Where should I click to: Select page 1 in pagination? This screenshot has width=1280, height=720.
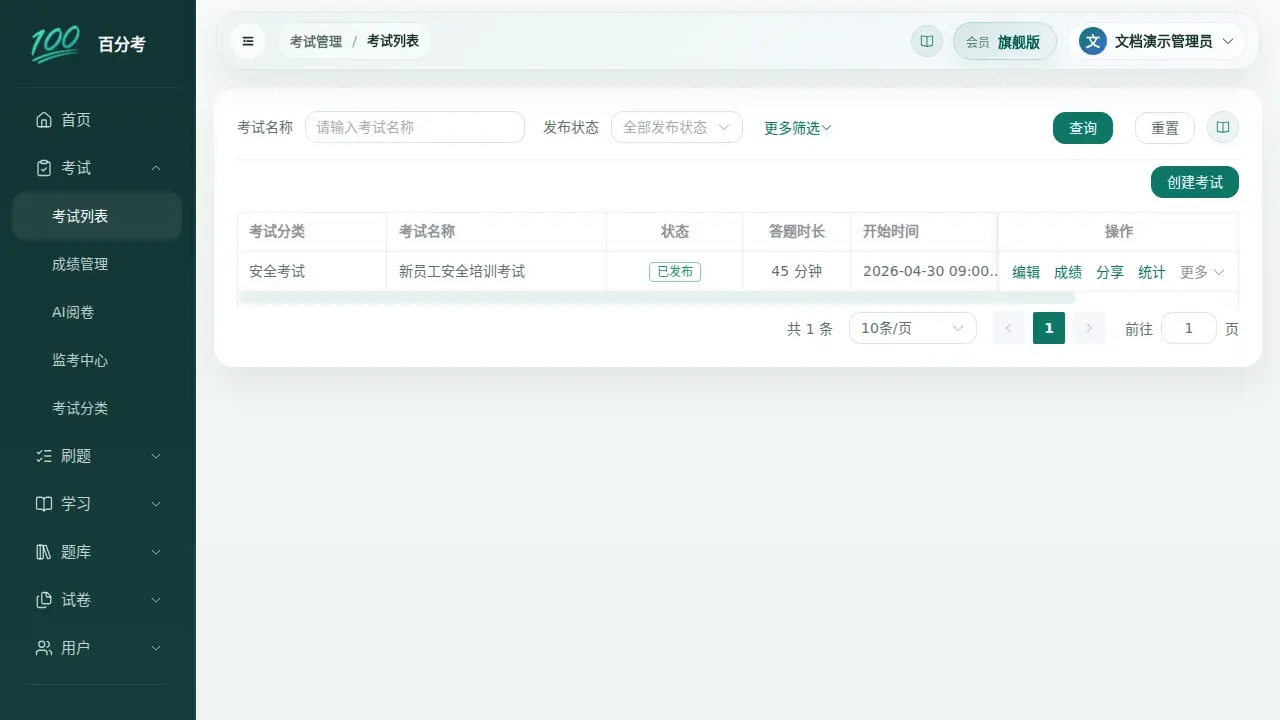(x=1049, y=328)
